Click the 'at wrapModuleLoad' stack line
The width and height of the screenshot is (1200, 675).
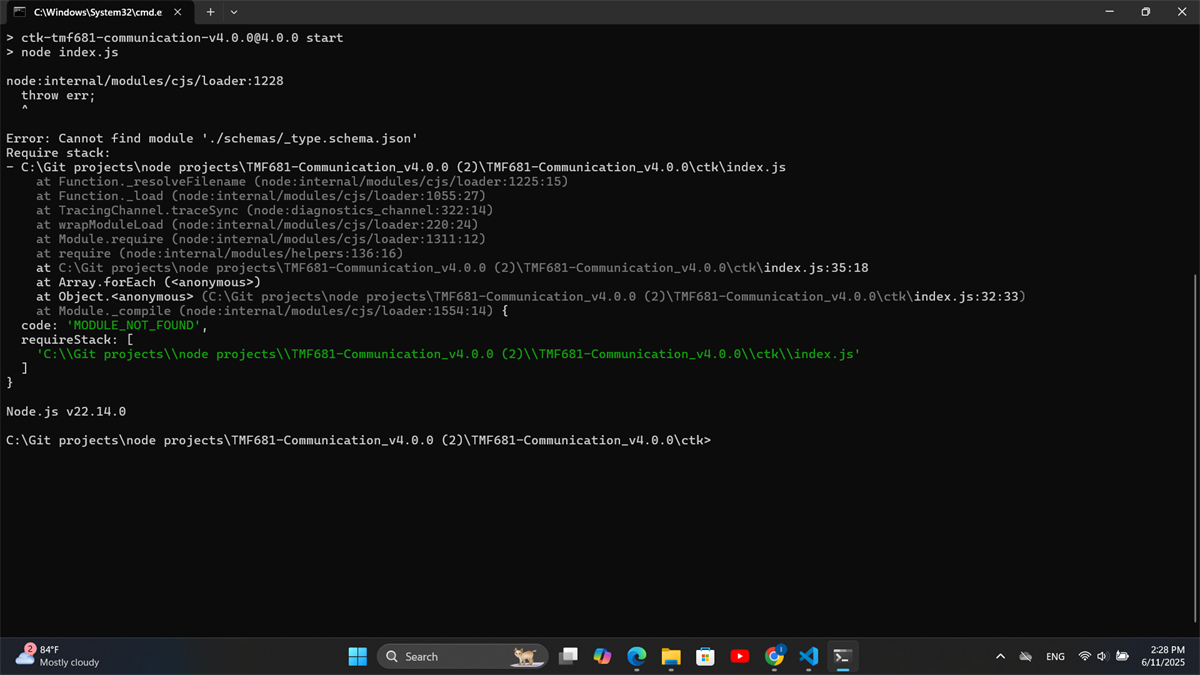click(257, 225)
